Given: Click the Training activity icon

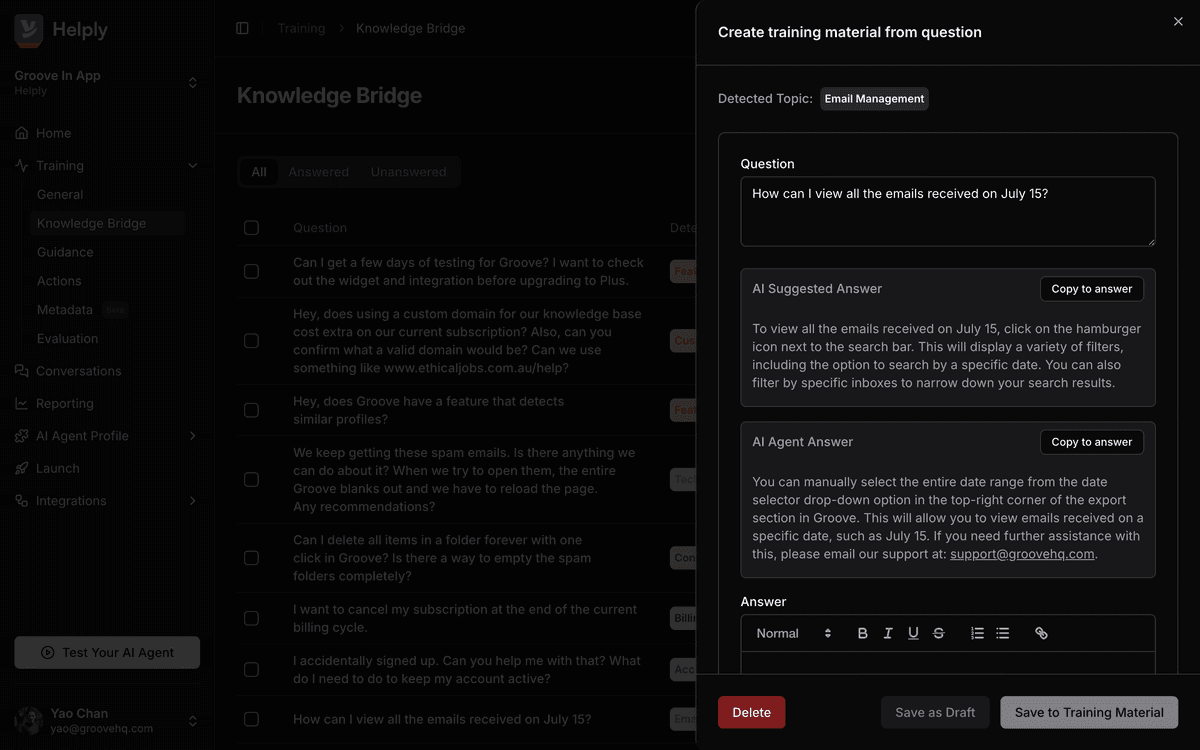Looking at the screenshot, I should pyautogui.click(x=22, y=166).
